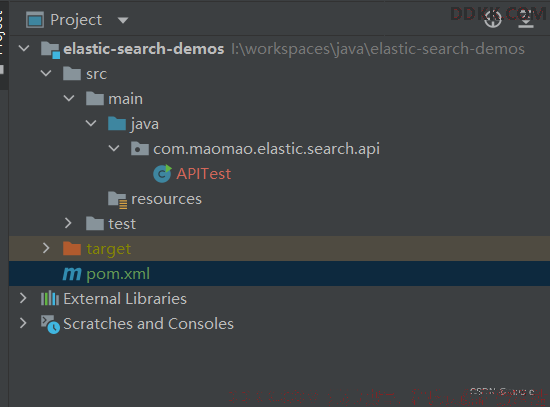Select the APITest class entry

(203, 174)
